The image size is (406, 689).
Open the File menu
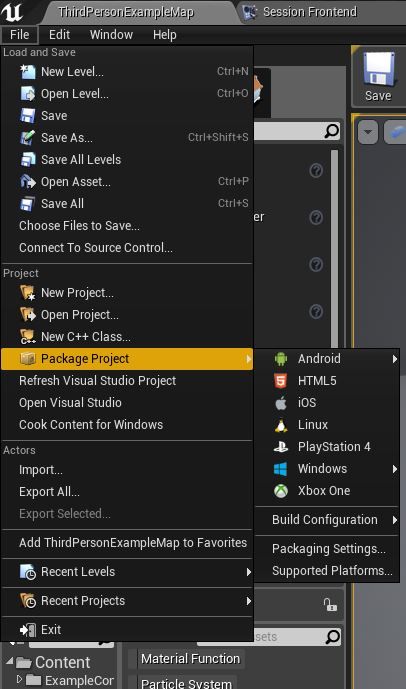[19, 34]
